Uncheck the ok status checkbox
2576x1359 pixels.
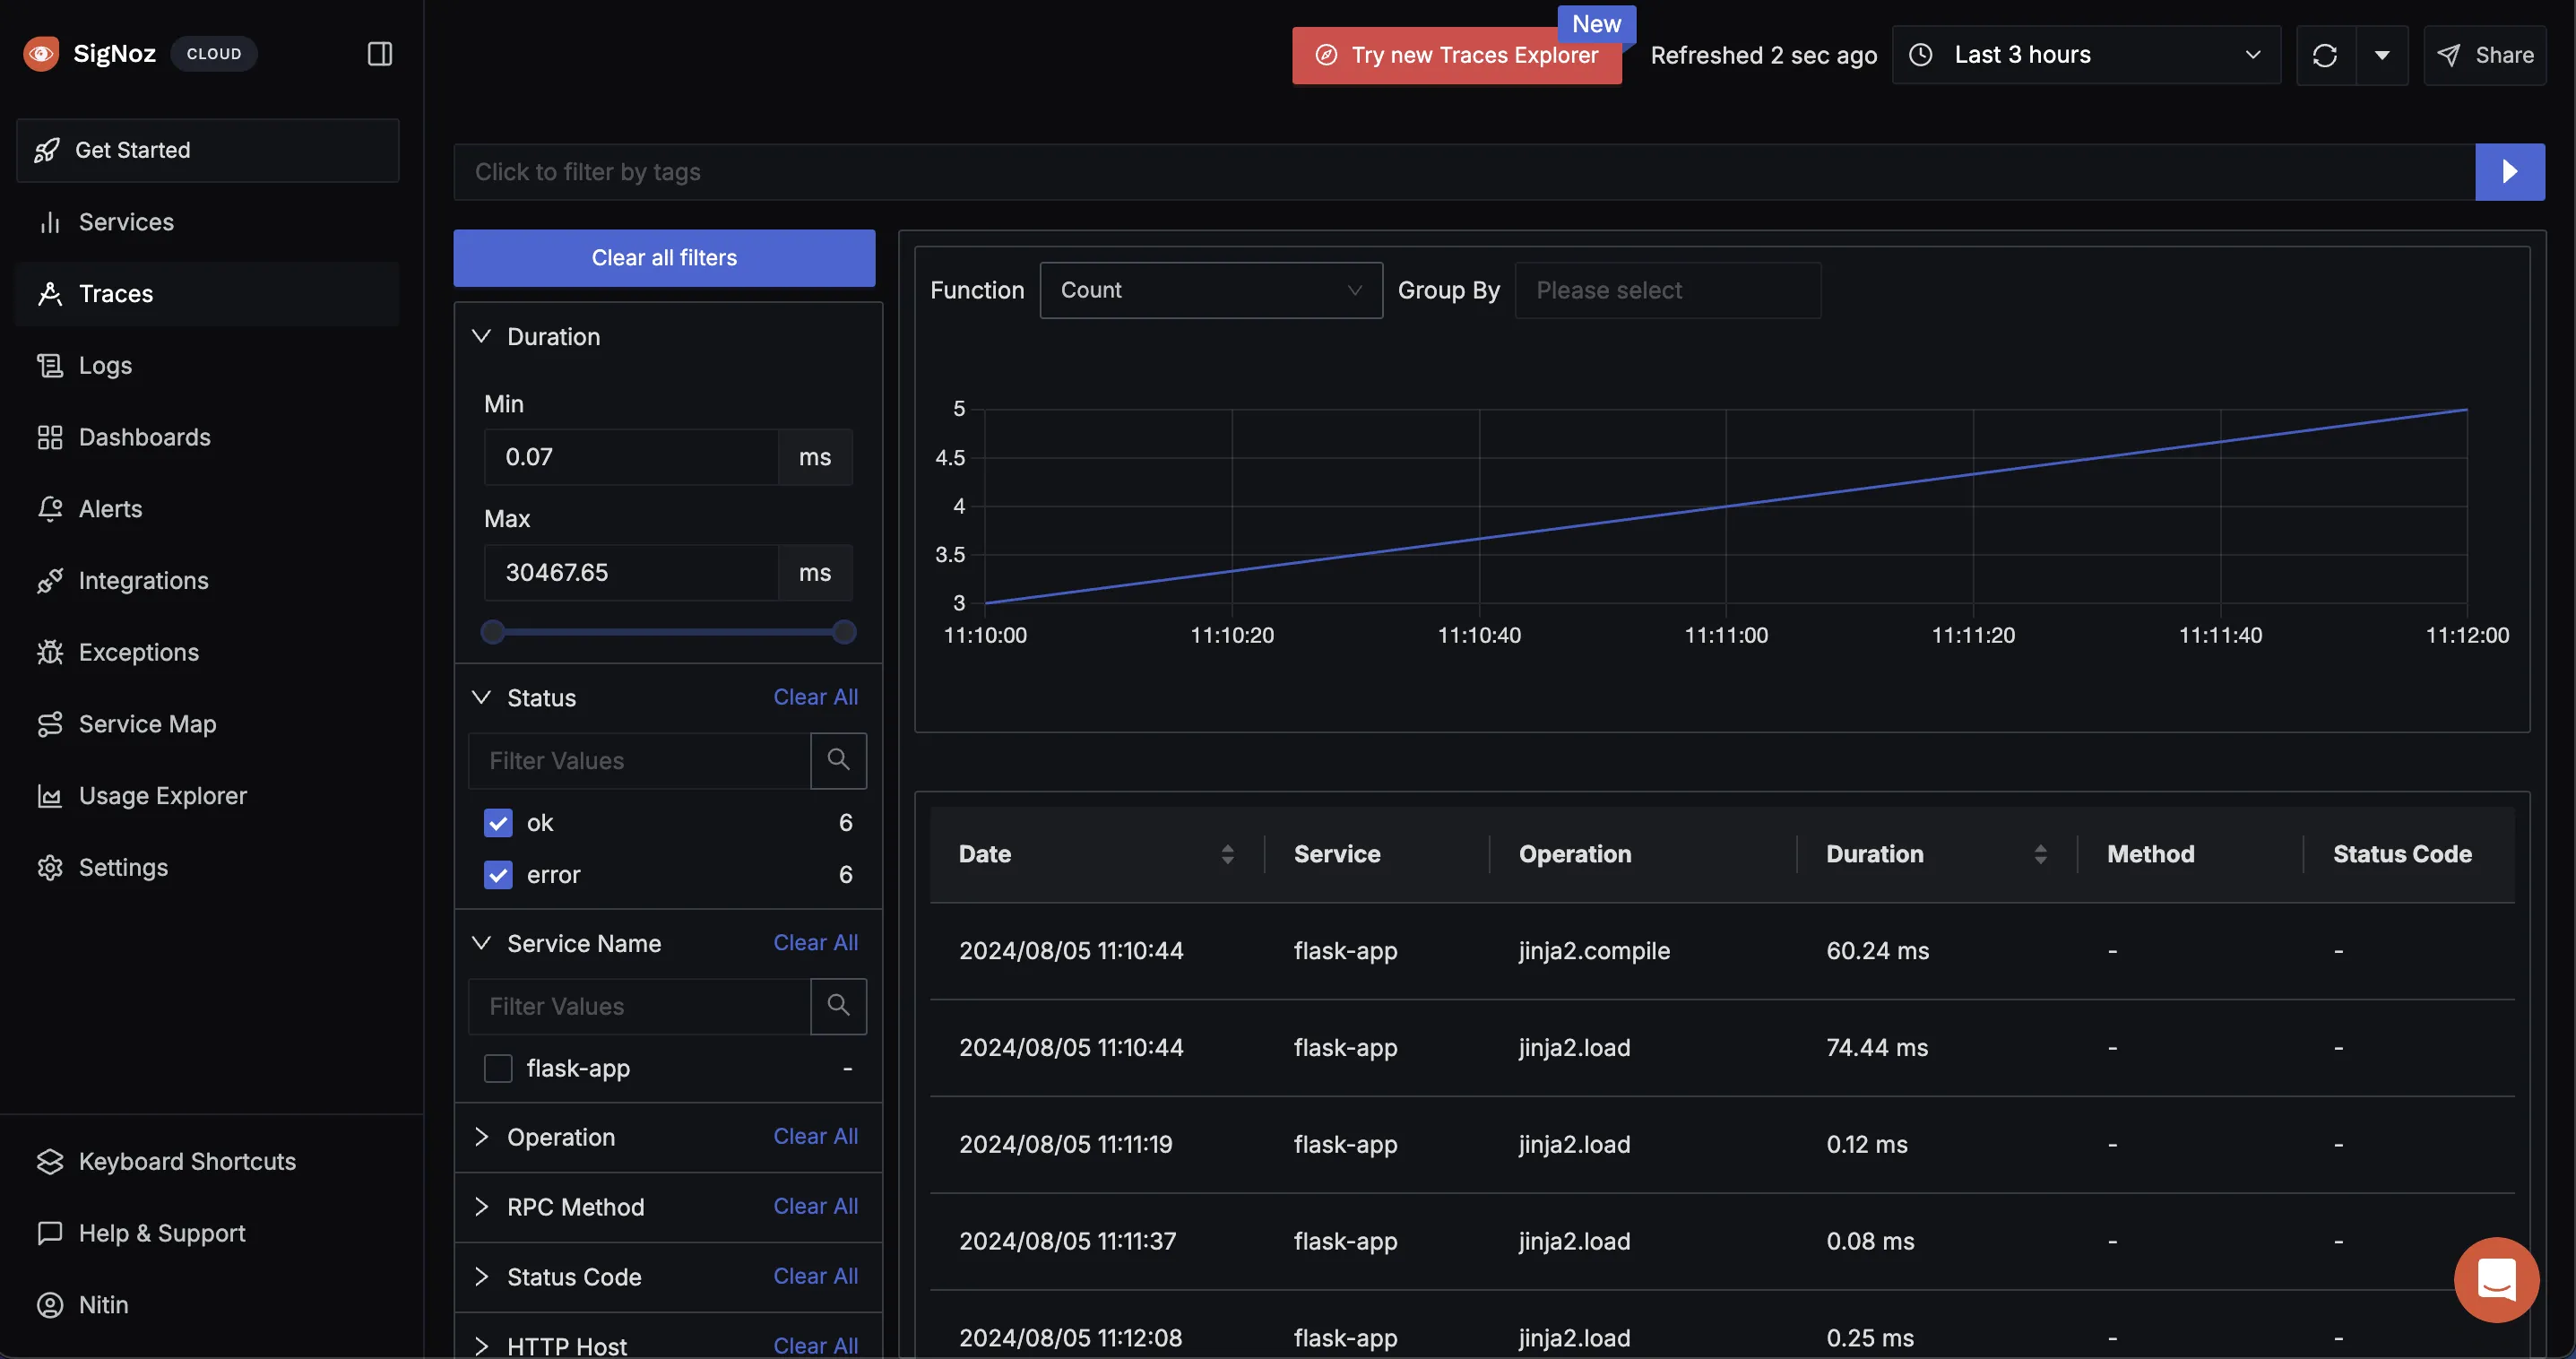click(498, 823)
